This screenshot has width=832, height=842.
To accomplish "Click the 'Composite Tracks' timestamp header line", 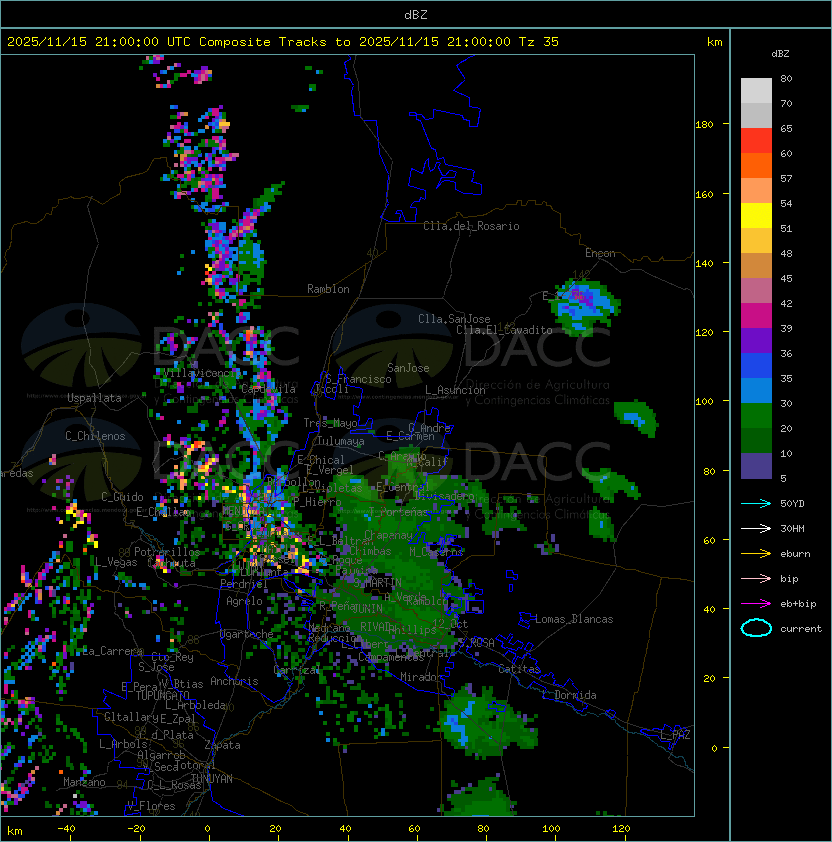I will (283, 42).
